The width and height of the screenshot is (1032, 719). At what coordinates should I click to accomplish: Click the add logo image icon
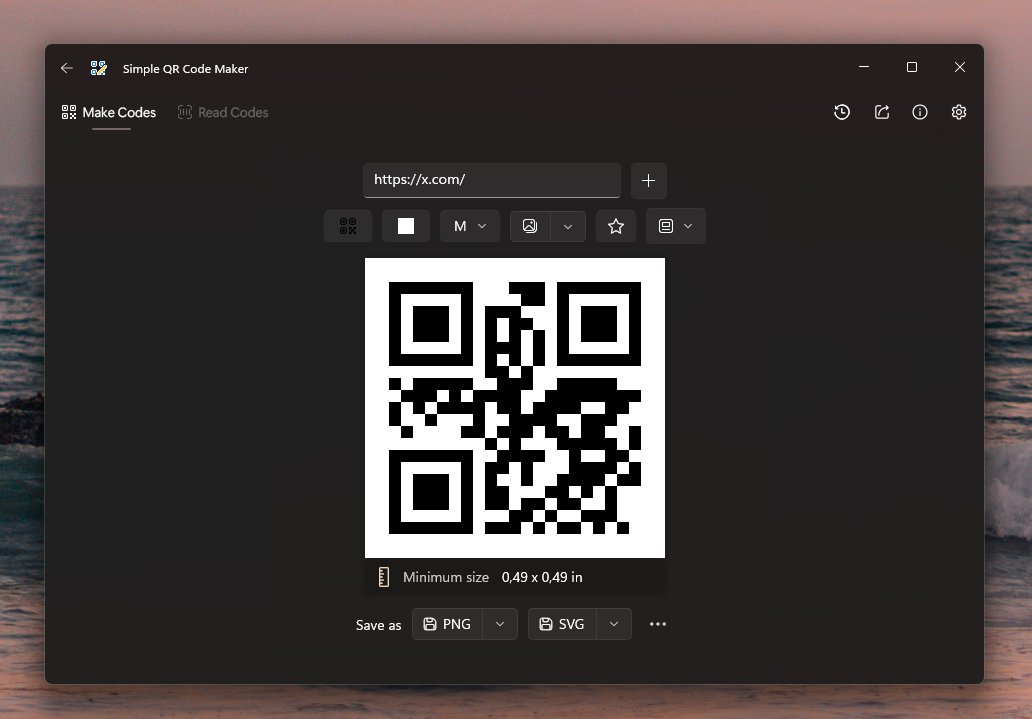coord(530,226)
